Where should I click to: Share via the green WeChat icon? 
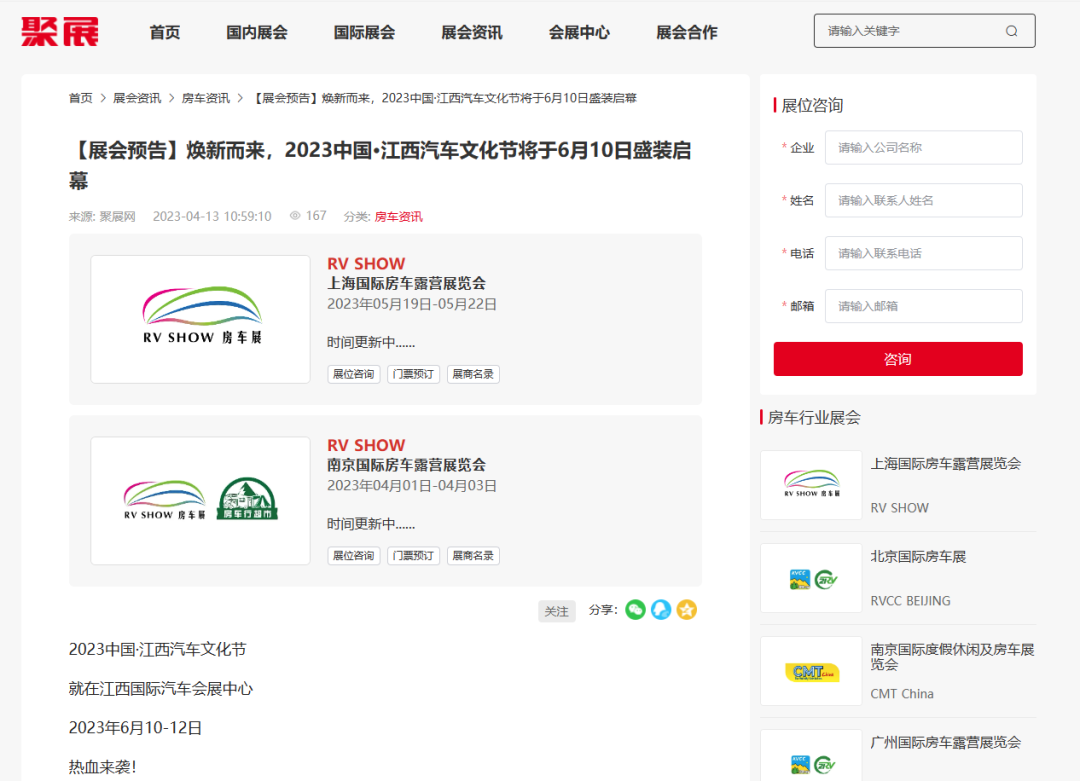[x=635, y=610]
